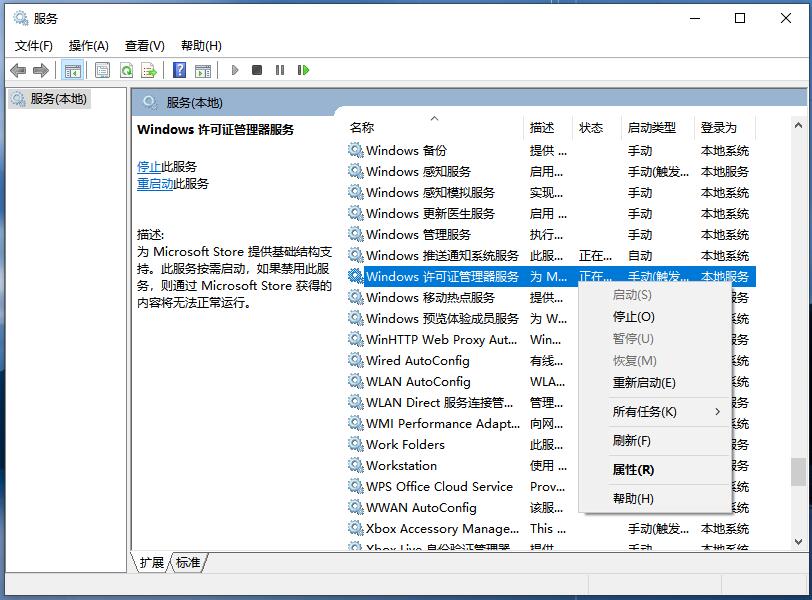Switch to the 标准 tab at bottom

[188, 563]
